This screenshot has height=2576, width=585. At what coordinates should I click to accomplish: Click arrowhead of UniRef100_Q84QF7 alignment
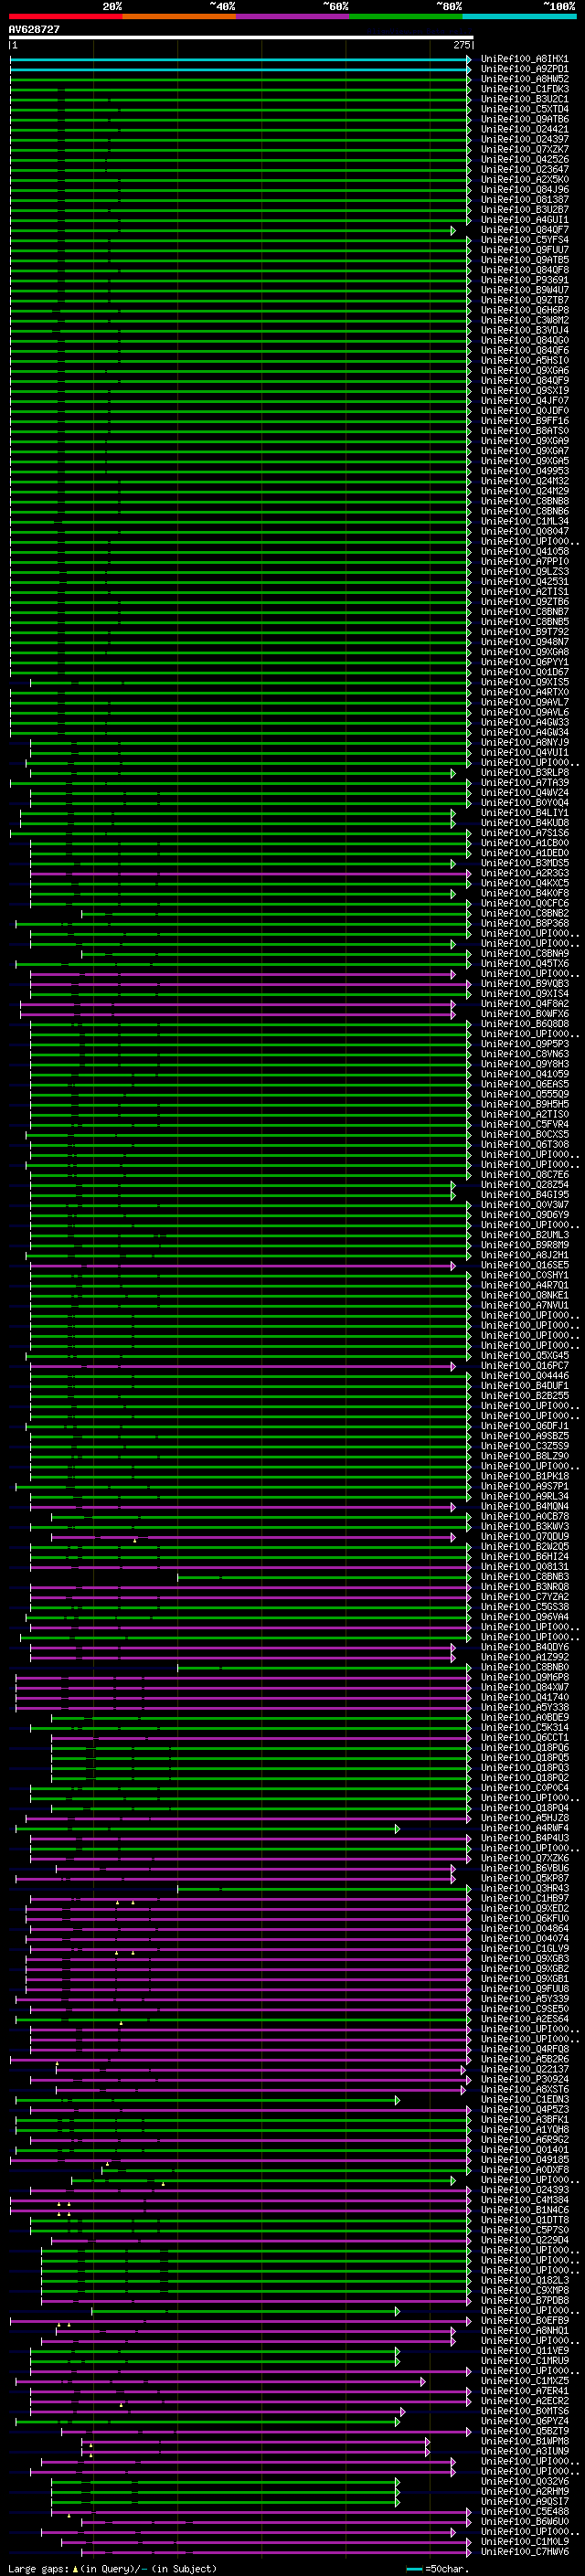pyautogui.click(x=453, y=230)
